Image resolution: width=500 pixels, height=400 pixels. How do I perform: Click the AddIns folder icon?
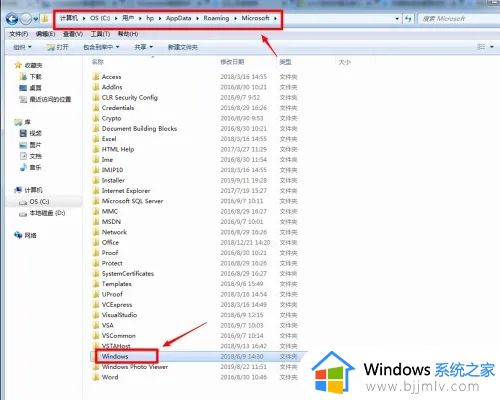click(96, 87)
